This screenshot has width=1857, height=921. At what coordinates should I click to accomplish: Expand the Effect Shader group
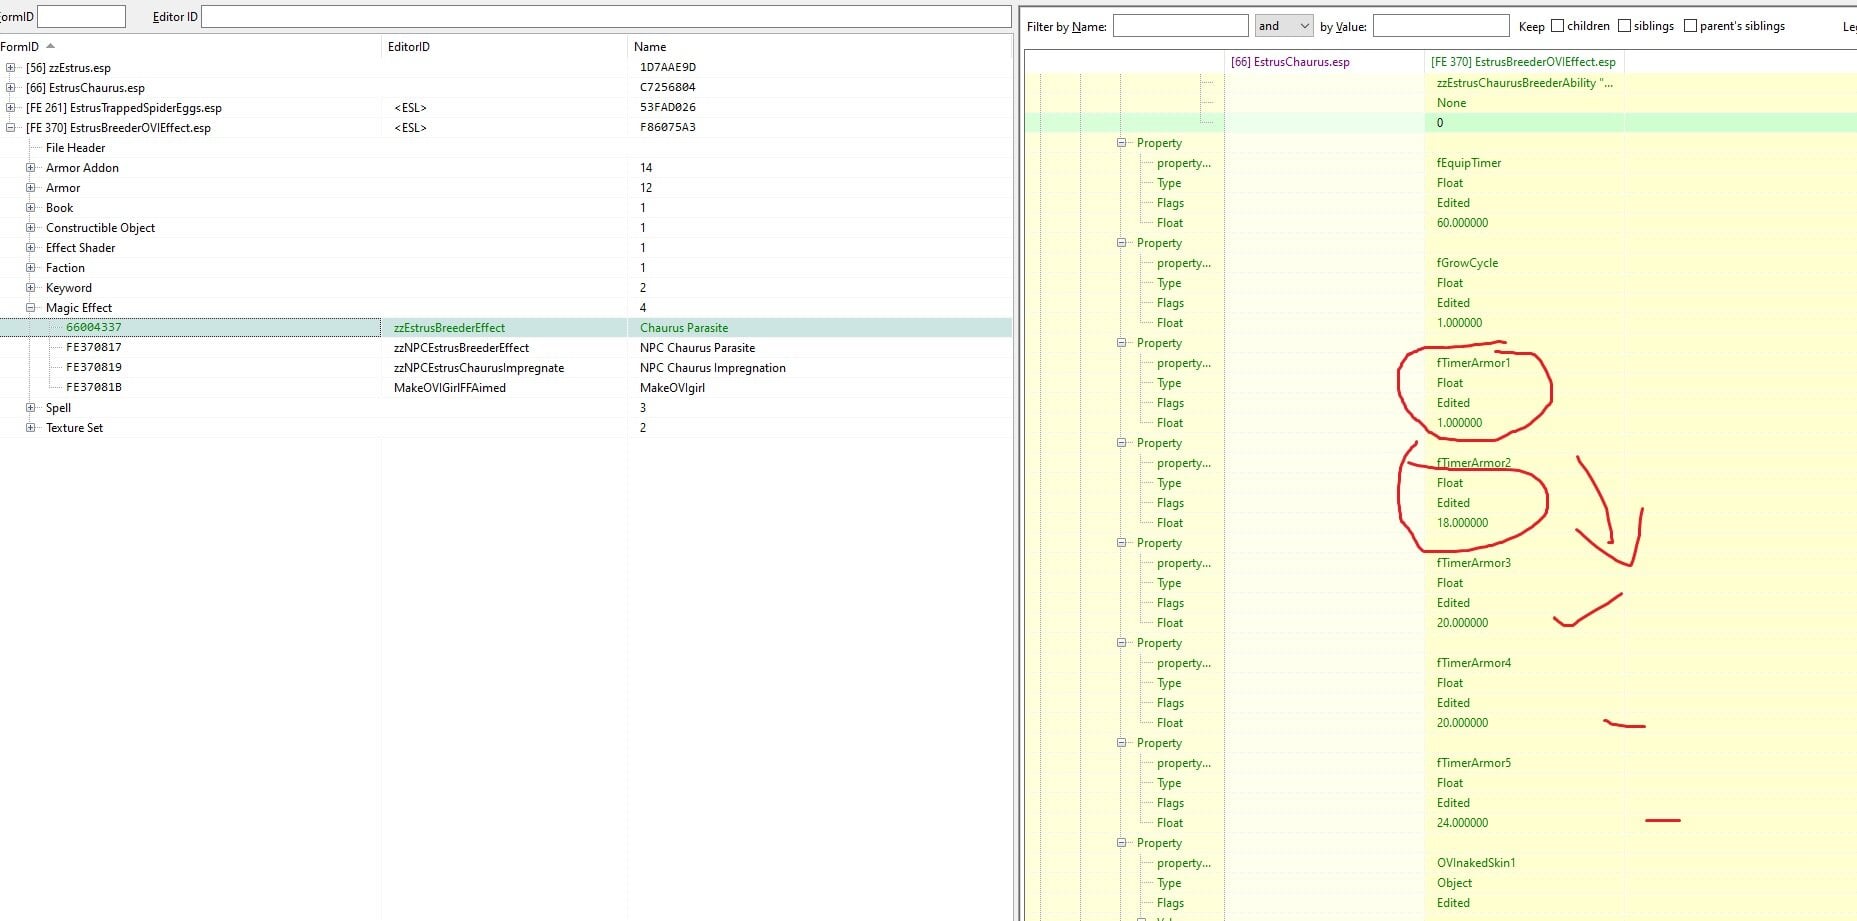pos(30,248)
